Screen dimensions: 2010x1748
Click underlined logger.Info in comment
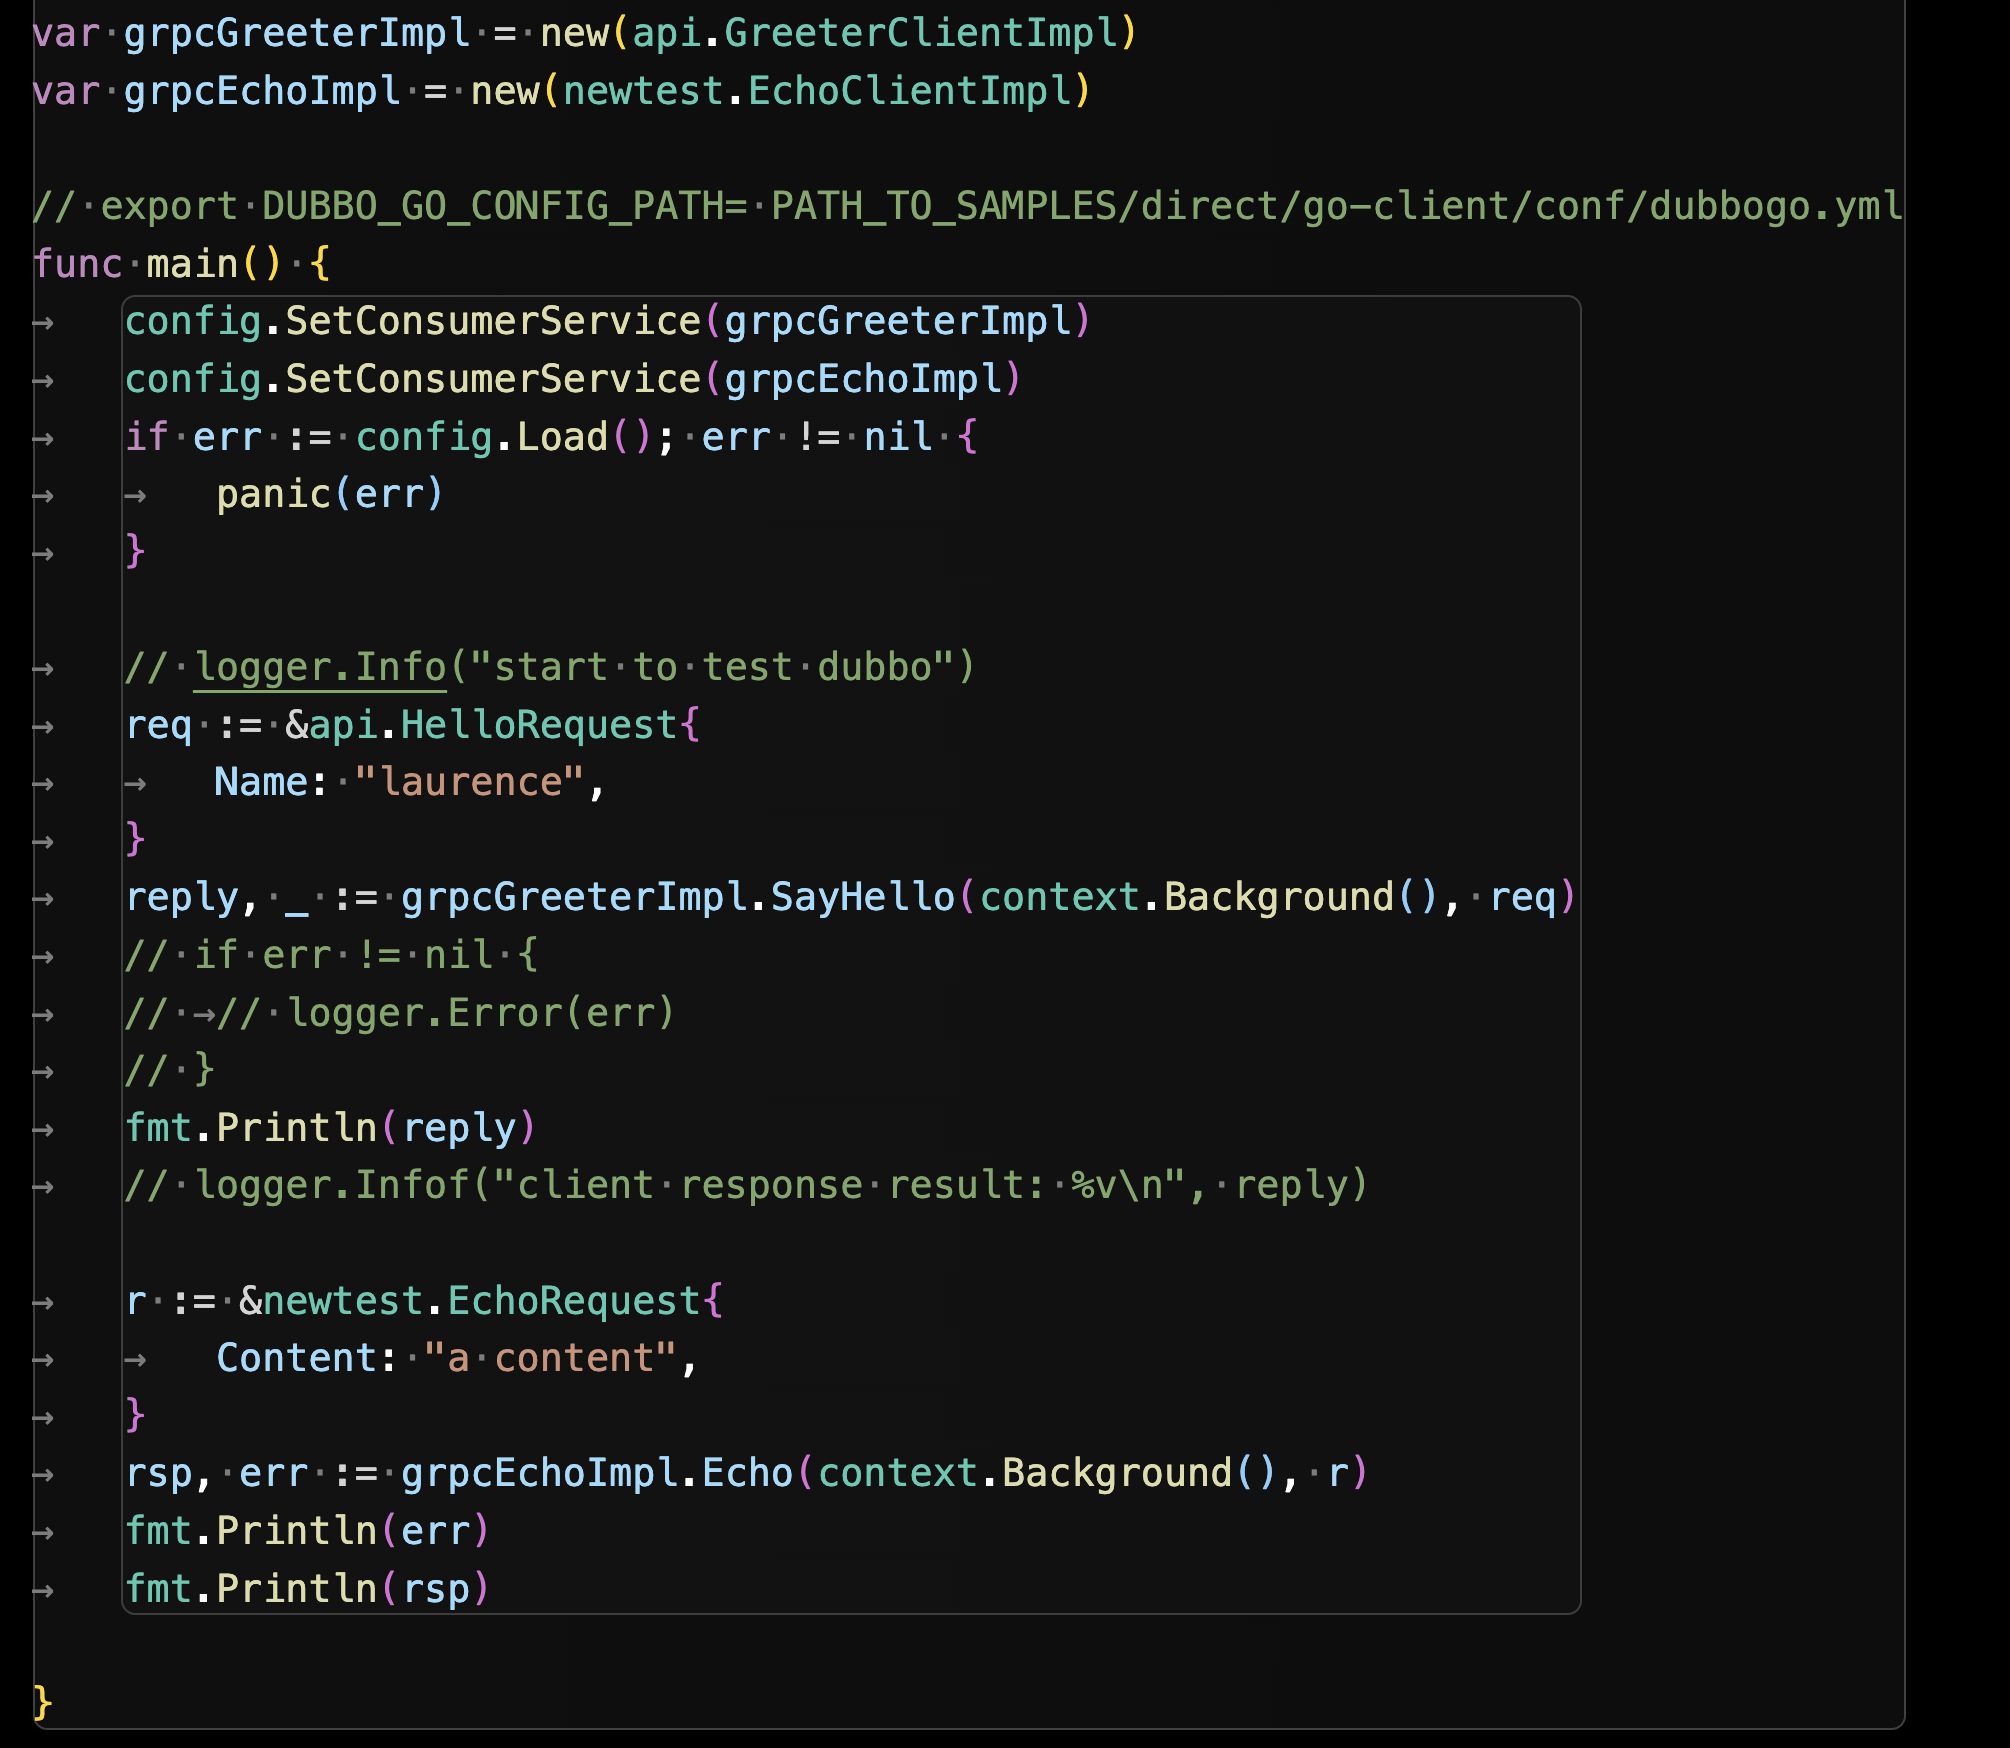click(x=320, y=667)
